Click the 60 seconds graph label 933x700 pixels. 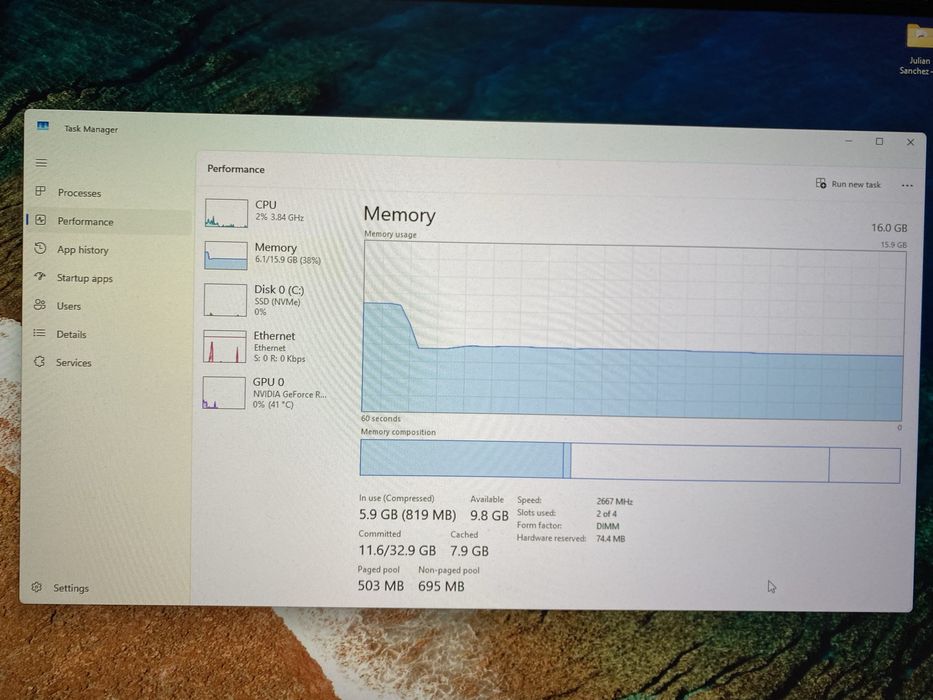[x=380, y=418]
